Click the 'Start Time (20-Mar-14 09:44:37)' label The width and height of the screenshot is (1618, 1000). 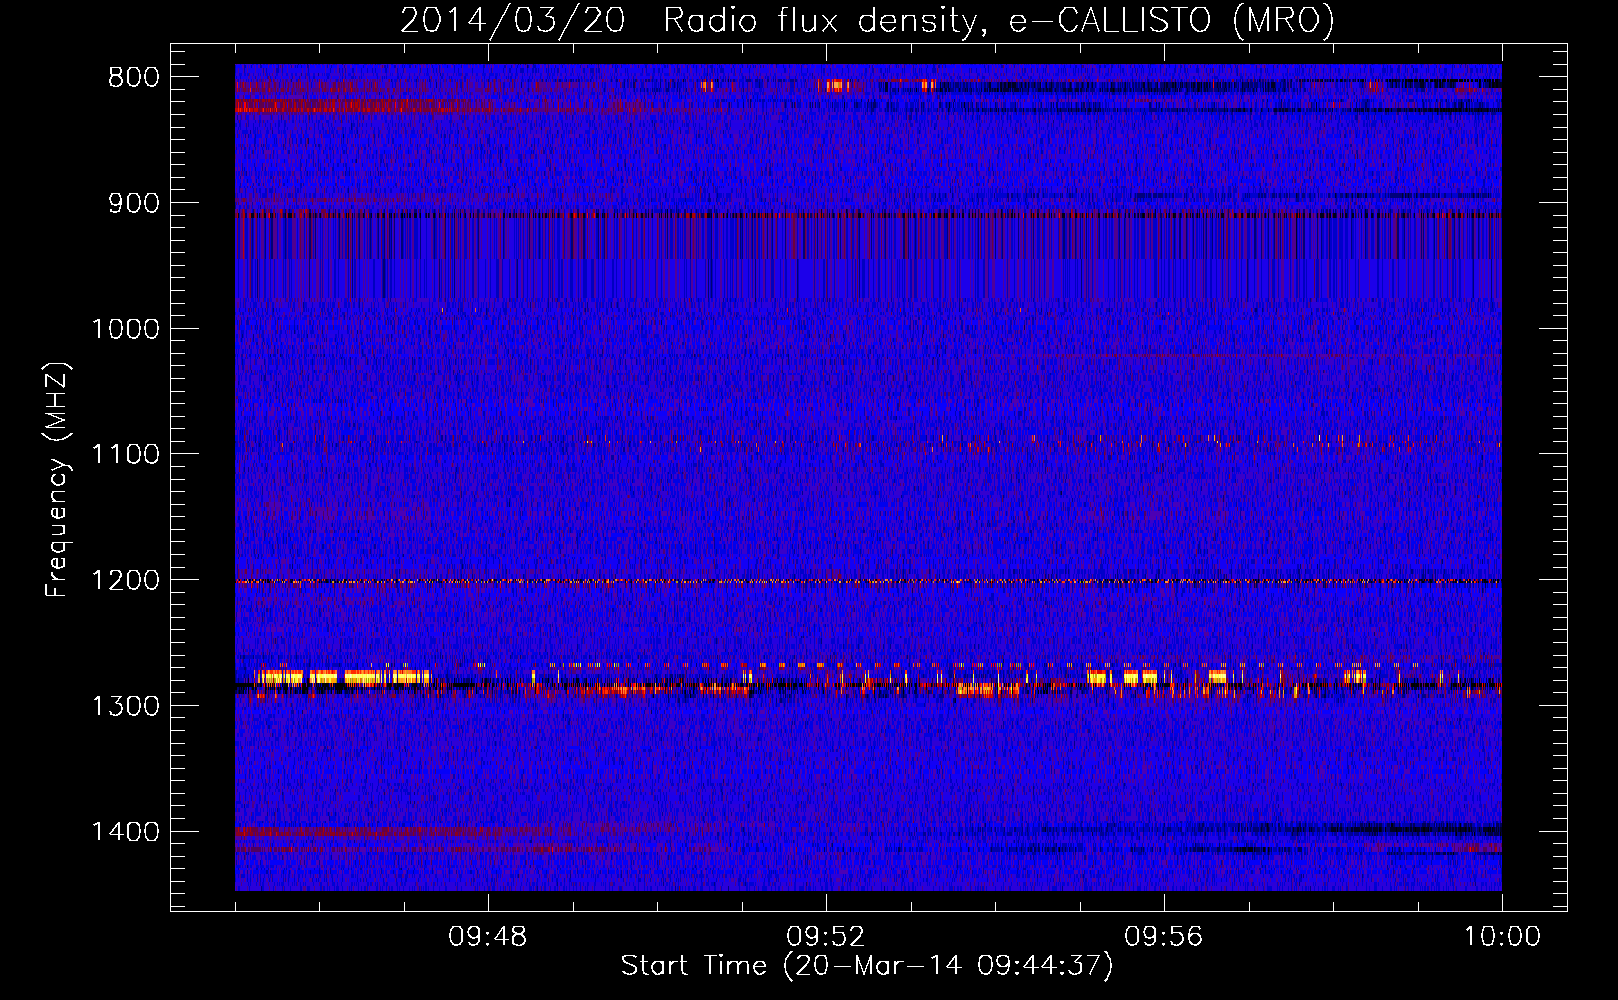click(867, 966)
